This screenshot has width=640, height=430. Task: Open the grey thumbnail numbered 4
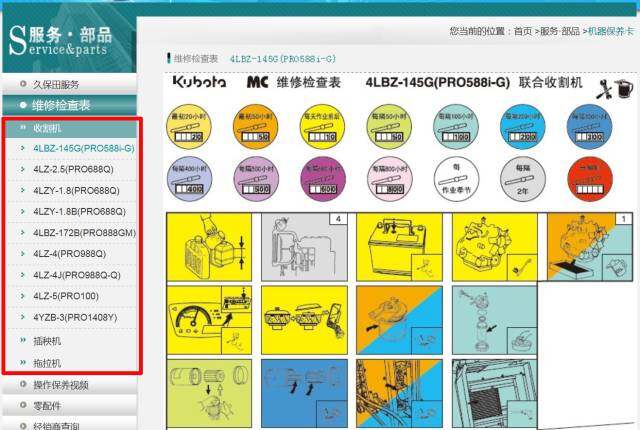click(x=304, y=247)
